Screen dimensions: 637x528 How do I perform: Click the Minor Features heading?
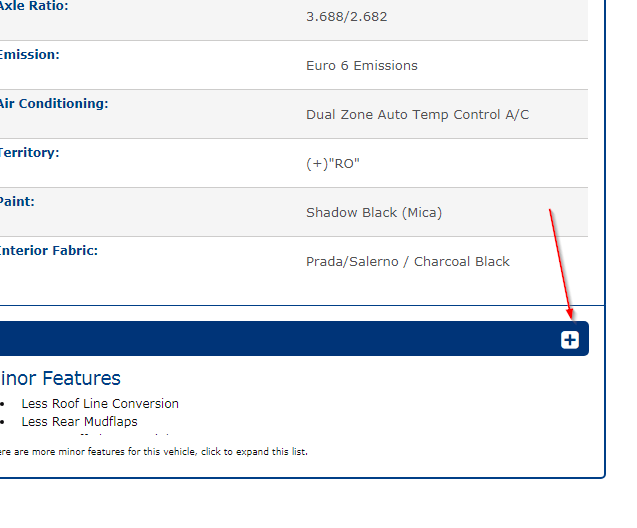click(60, 378)
